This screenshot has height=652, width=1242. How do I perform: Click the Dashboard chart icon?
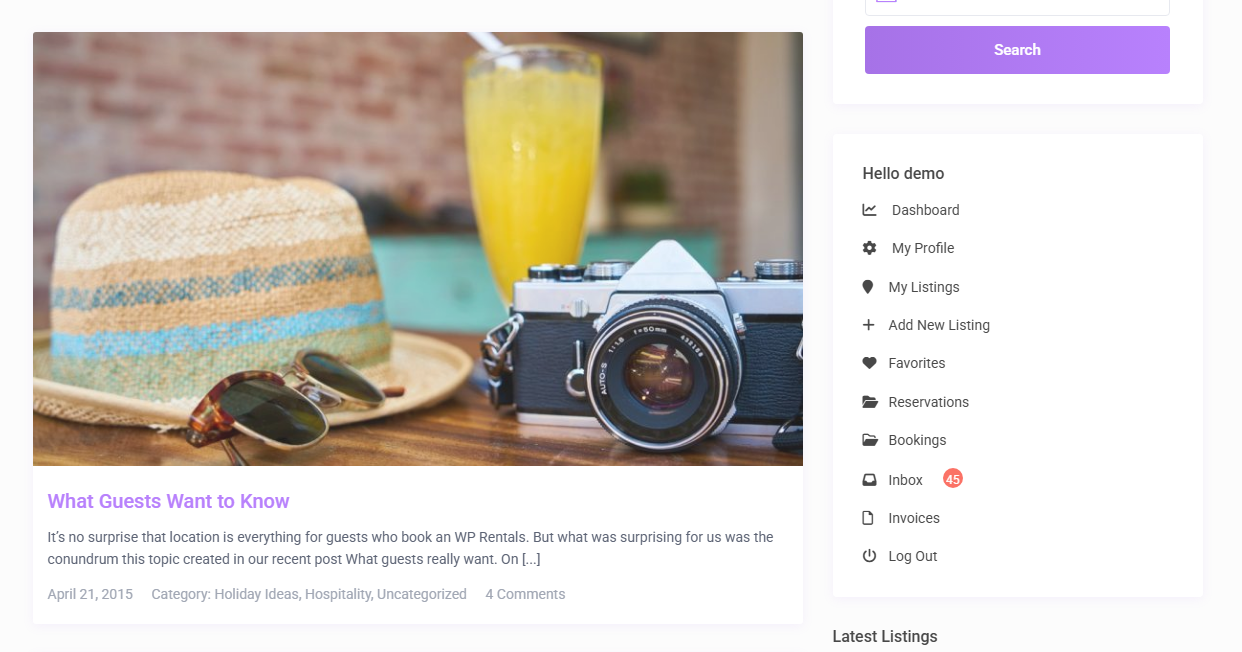[x=869, y=210]
